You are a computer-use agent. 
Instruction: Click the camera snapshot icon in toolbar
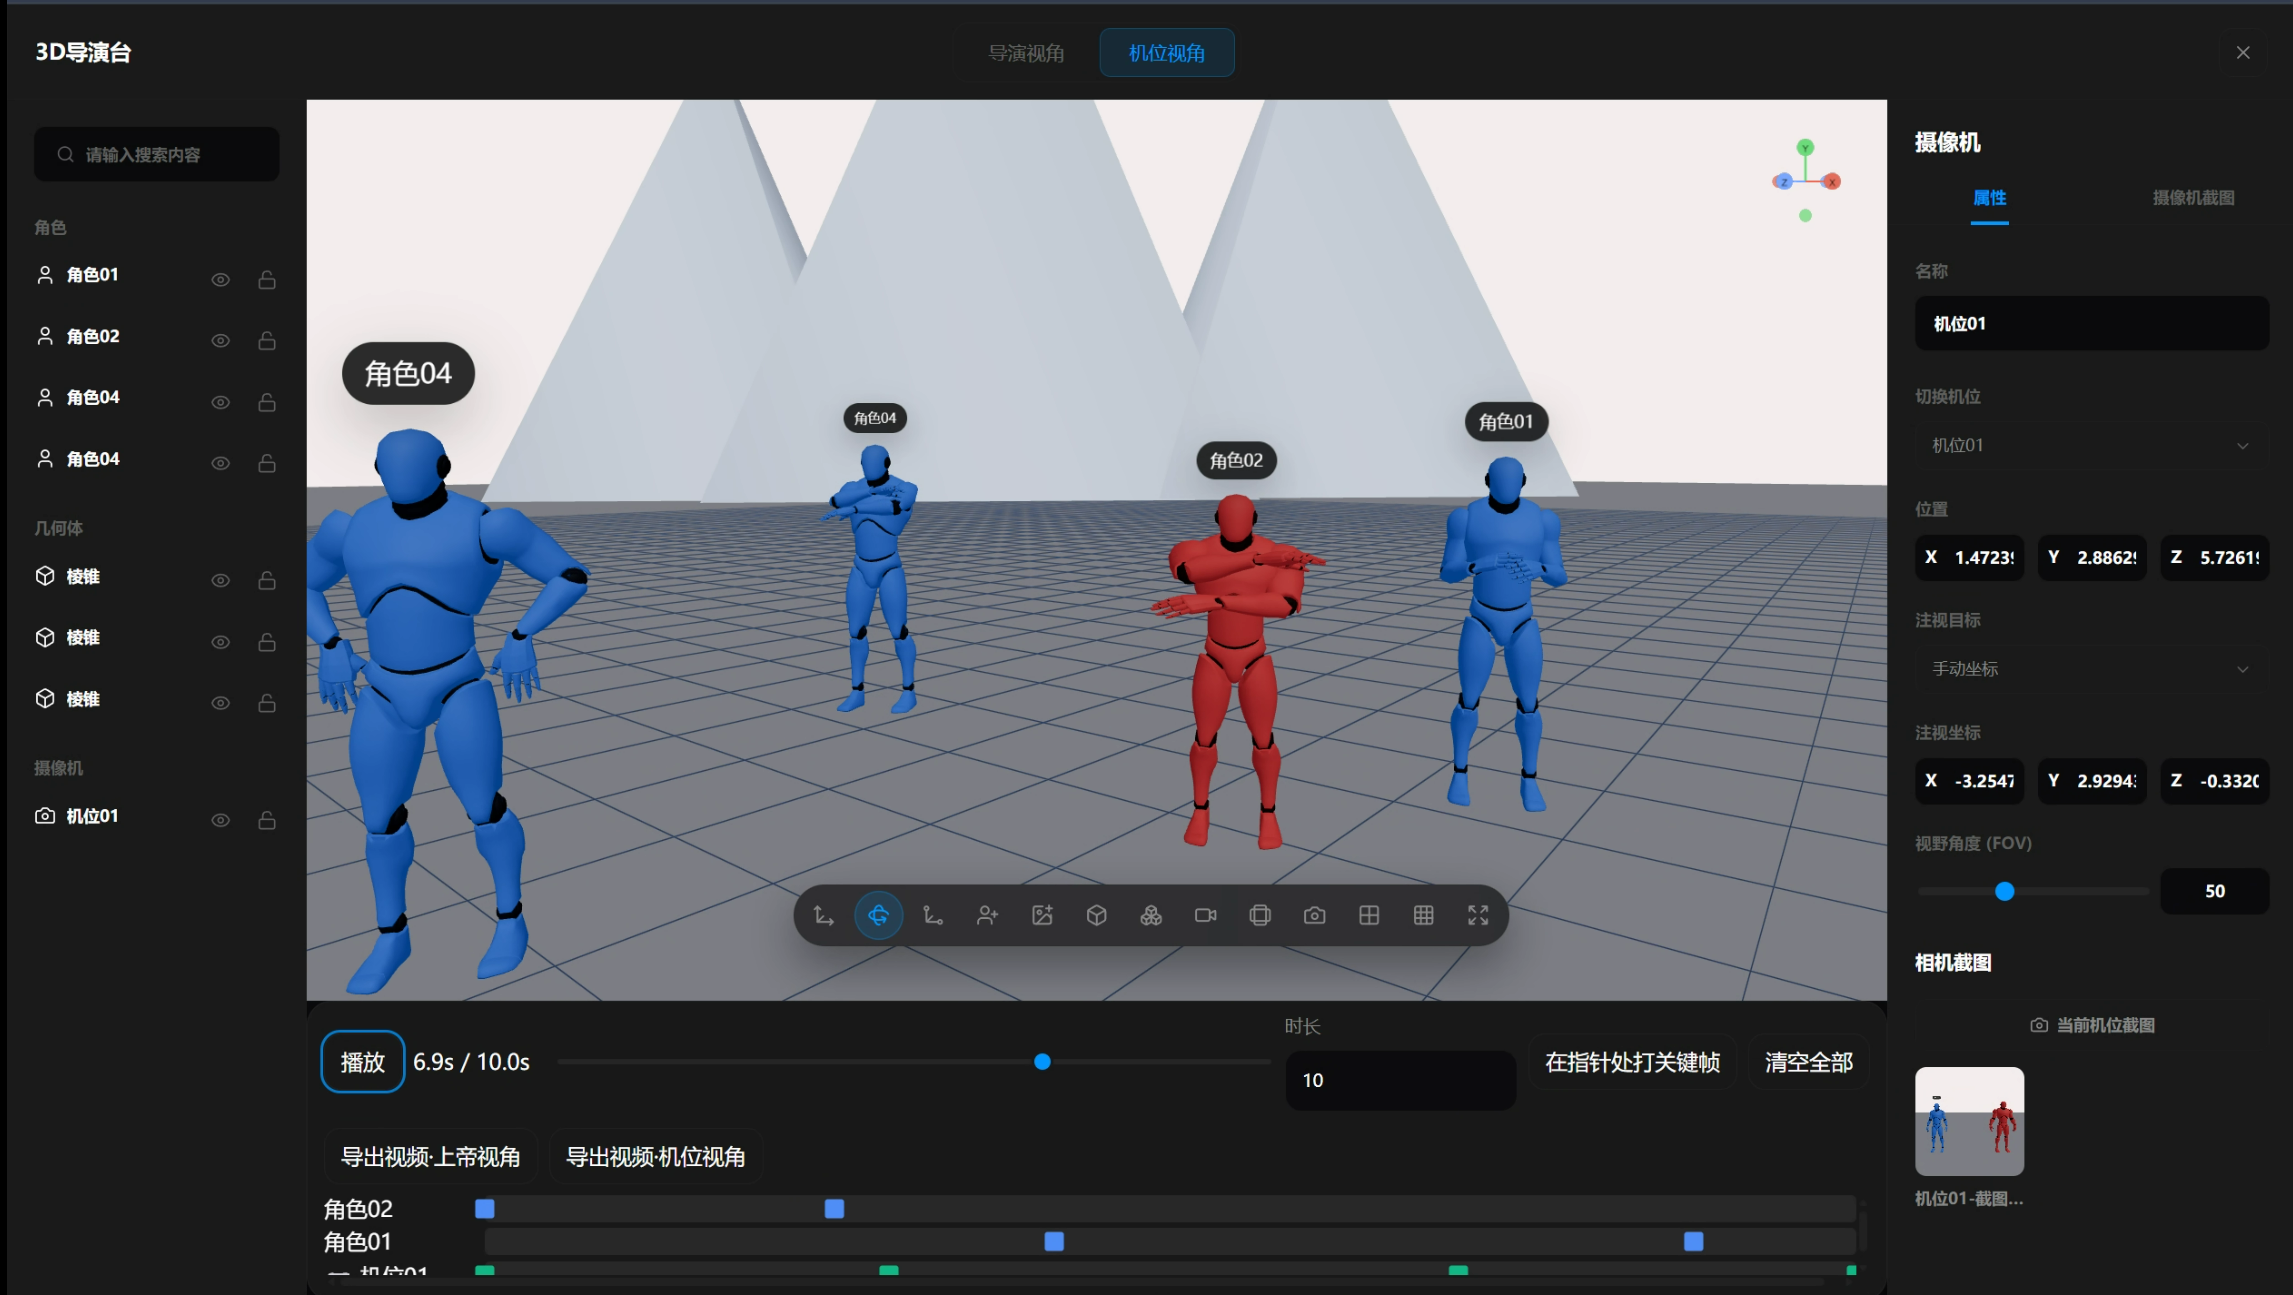point(1315,915)
